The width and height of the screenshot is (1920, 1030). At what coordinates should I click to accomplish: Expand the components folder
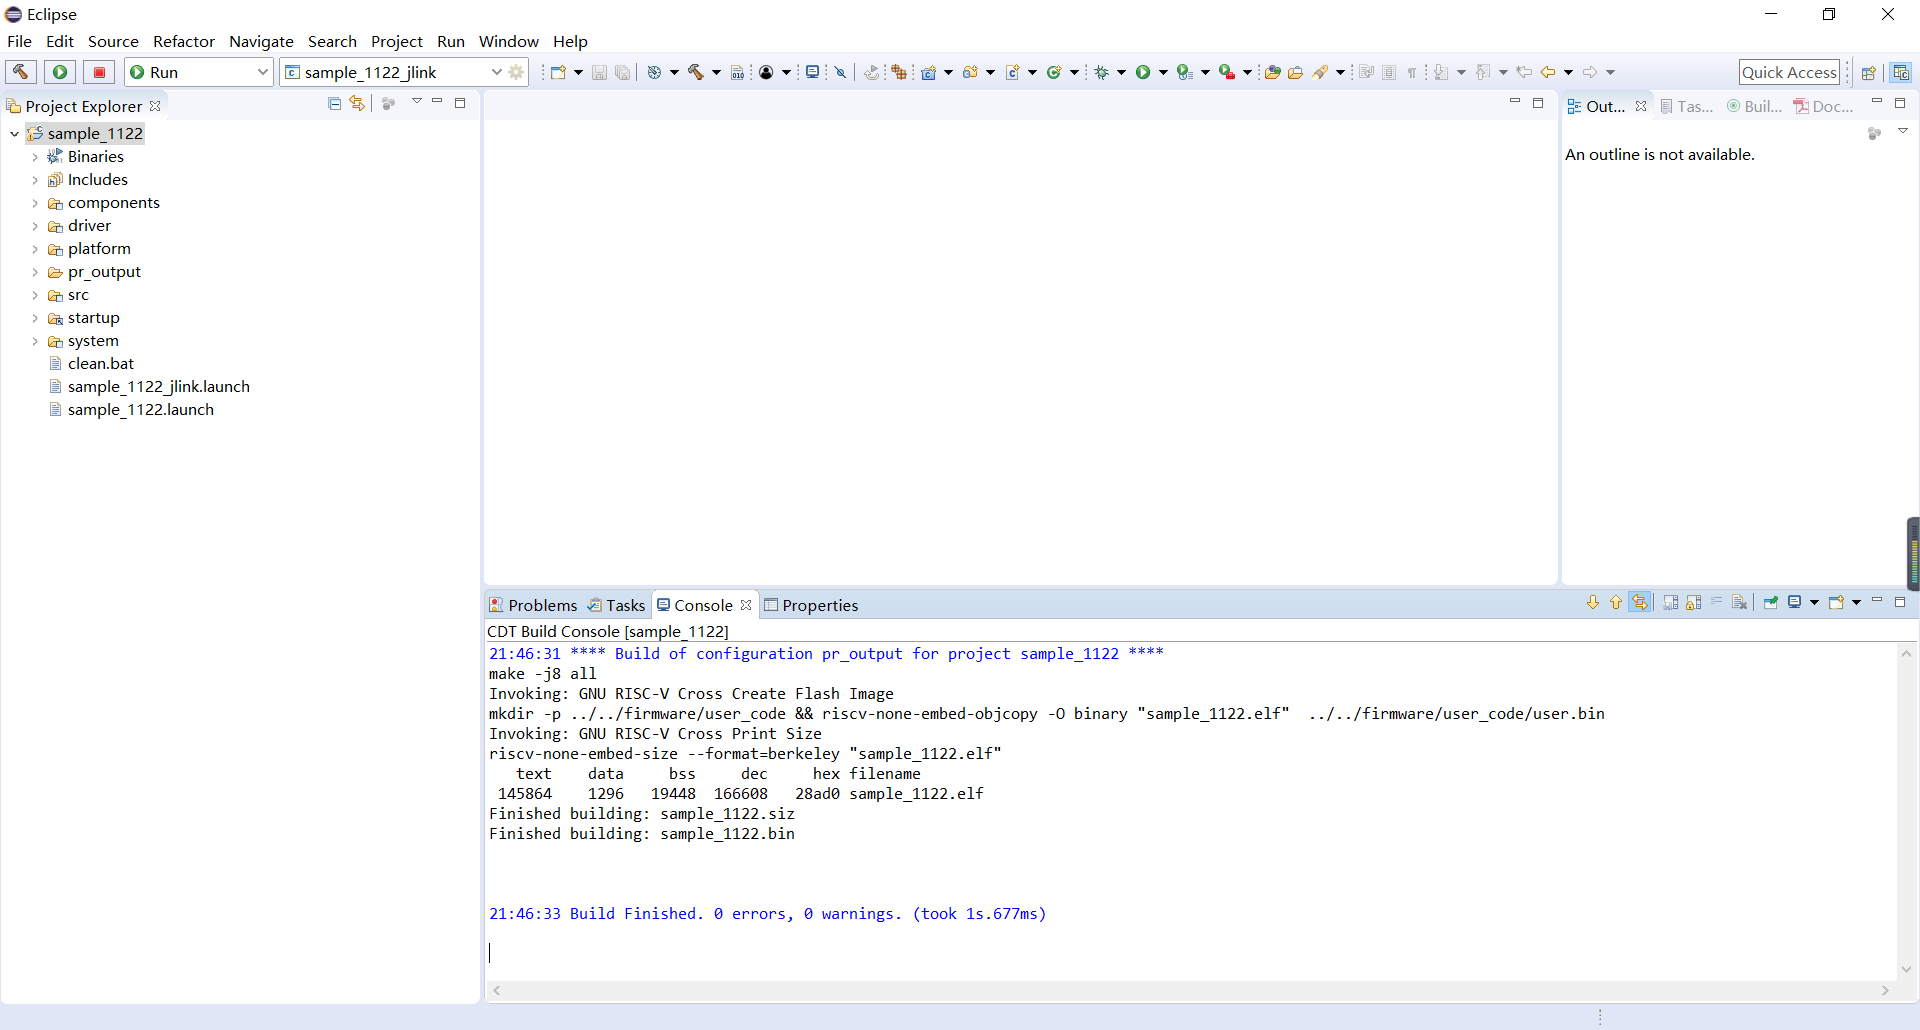[x=35, y=203]
